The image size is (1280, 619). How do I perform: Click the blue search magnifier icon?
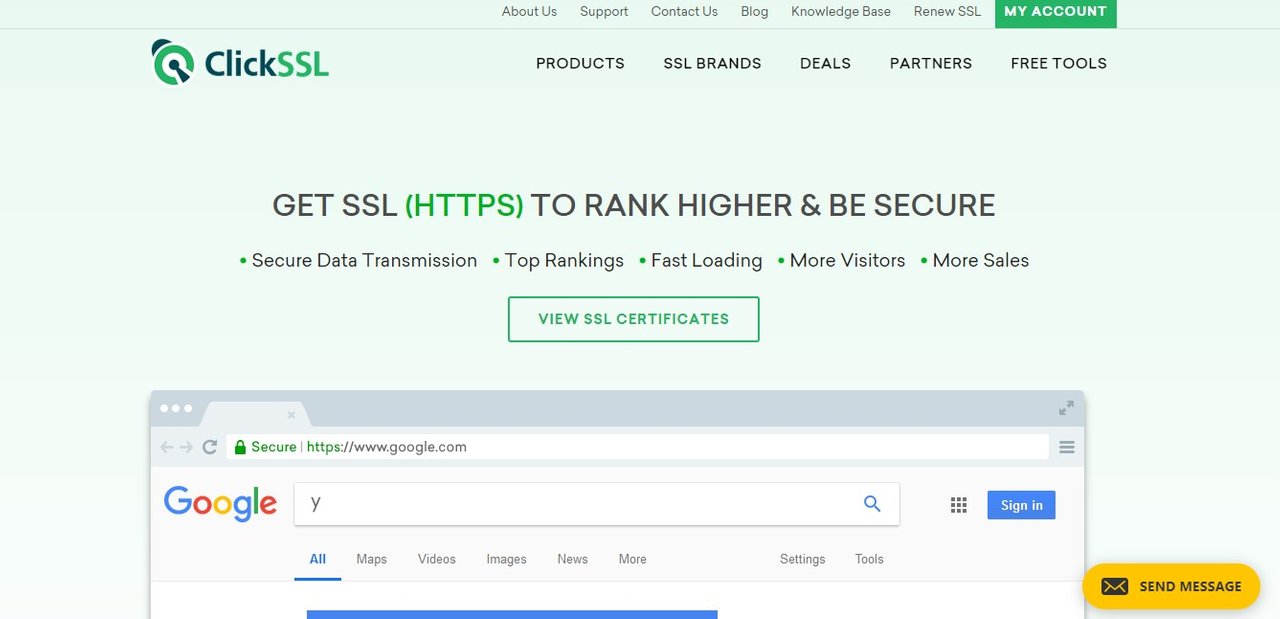pos(872,504)
